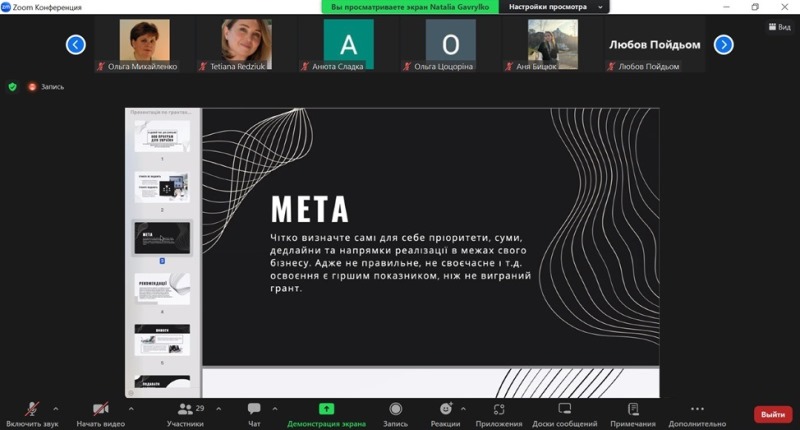Open Доски сообщений whiteboards
The width and height of the screenshot is (800, 430).
[565, 415]
